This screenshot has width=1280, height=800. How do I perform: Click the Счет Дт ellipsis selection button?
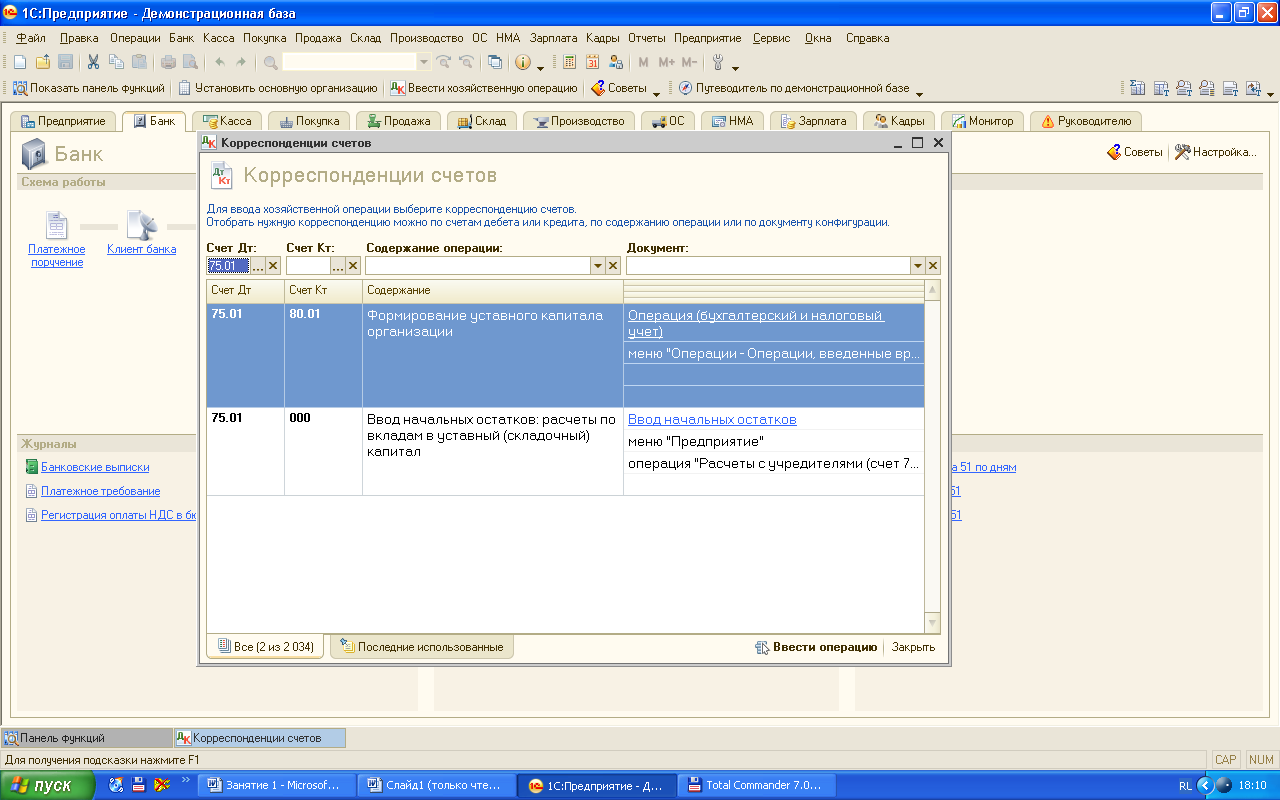(x=257, y=266)
